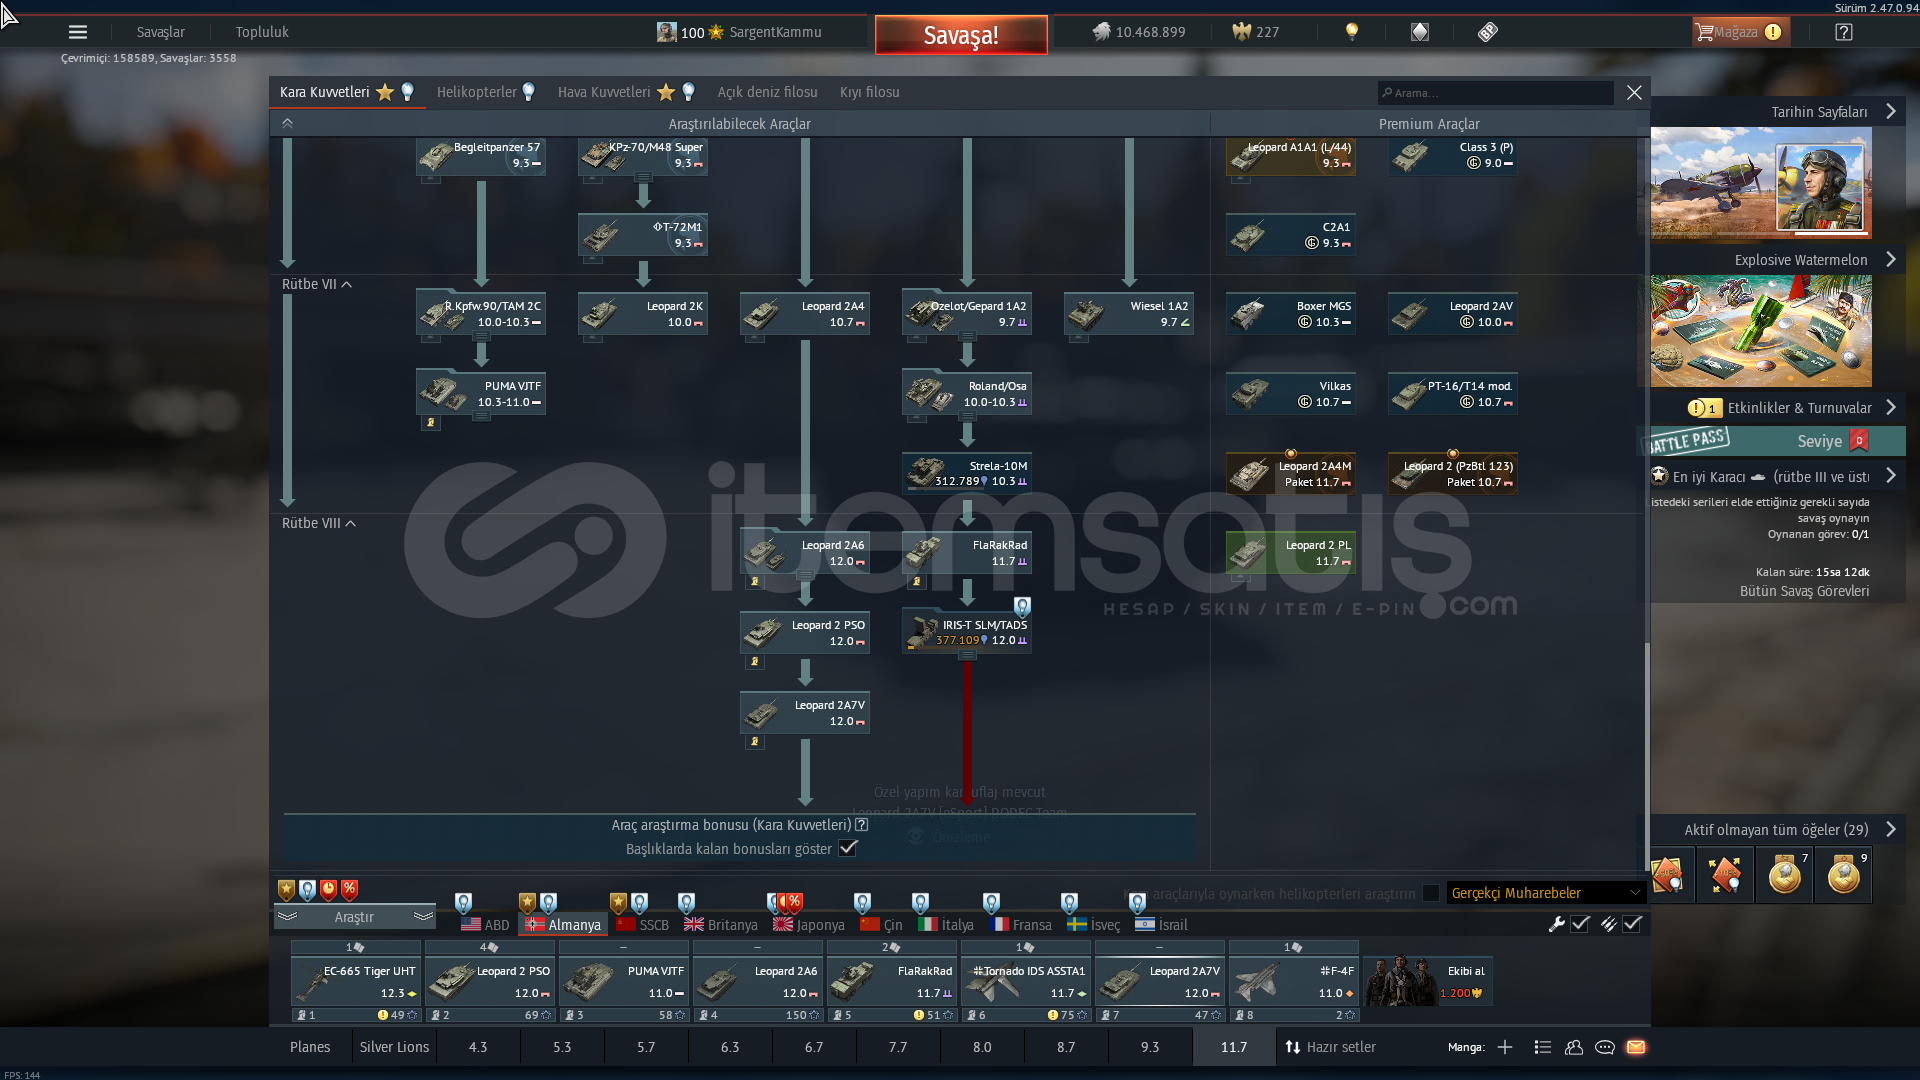
Task: Select the PUMA VJTF tech tree vehicle
Action: [481, 393]
